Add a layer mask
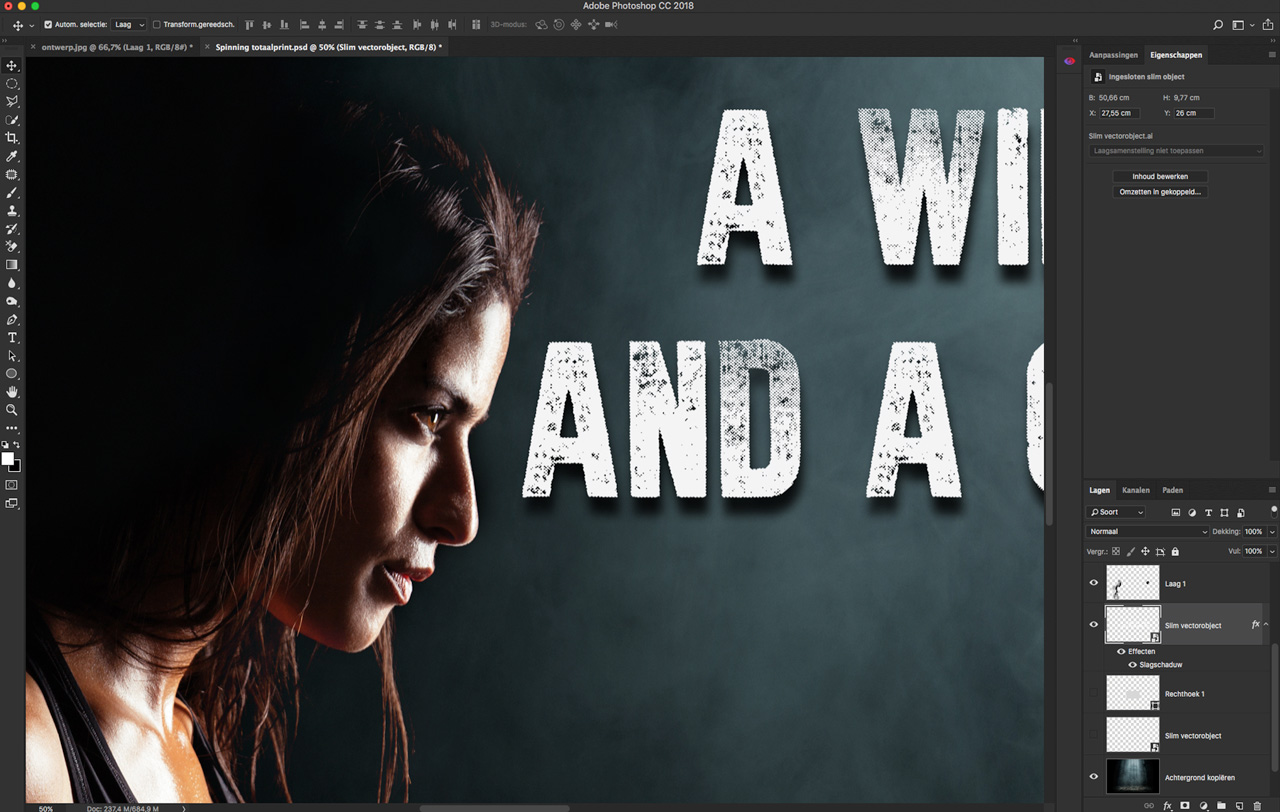The image size is (1280, 812). coord(1185,805)
